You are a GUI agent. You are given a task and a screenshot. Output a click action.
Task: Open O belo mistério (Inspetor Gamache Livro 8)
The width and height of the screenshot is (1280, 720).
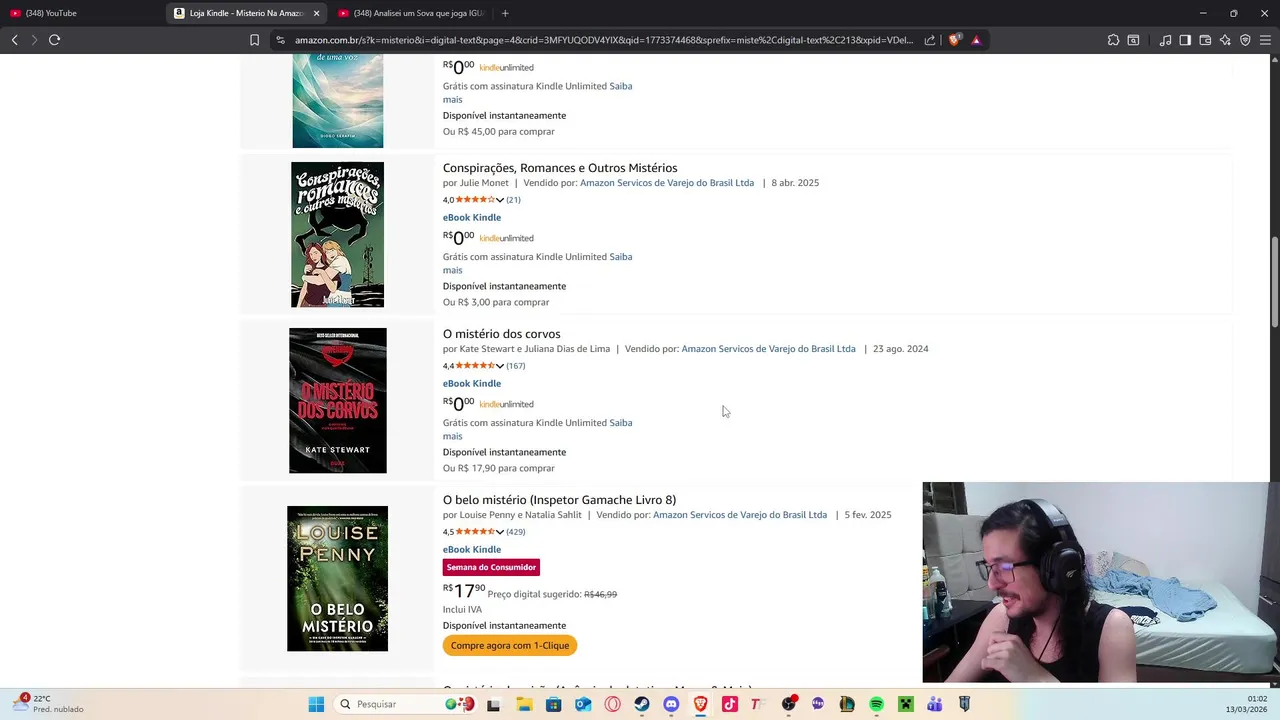point(559,500)
